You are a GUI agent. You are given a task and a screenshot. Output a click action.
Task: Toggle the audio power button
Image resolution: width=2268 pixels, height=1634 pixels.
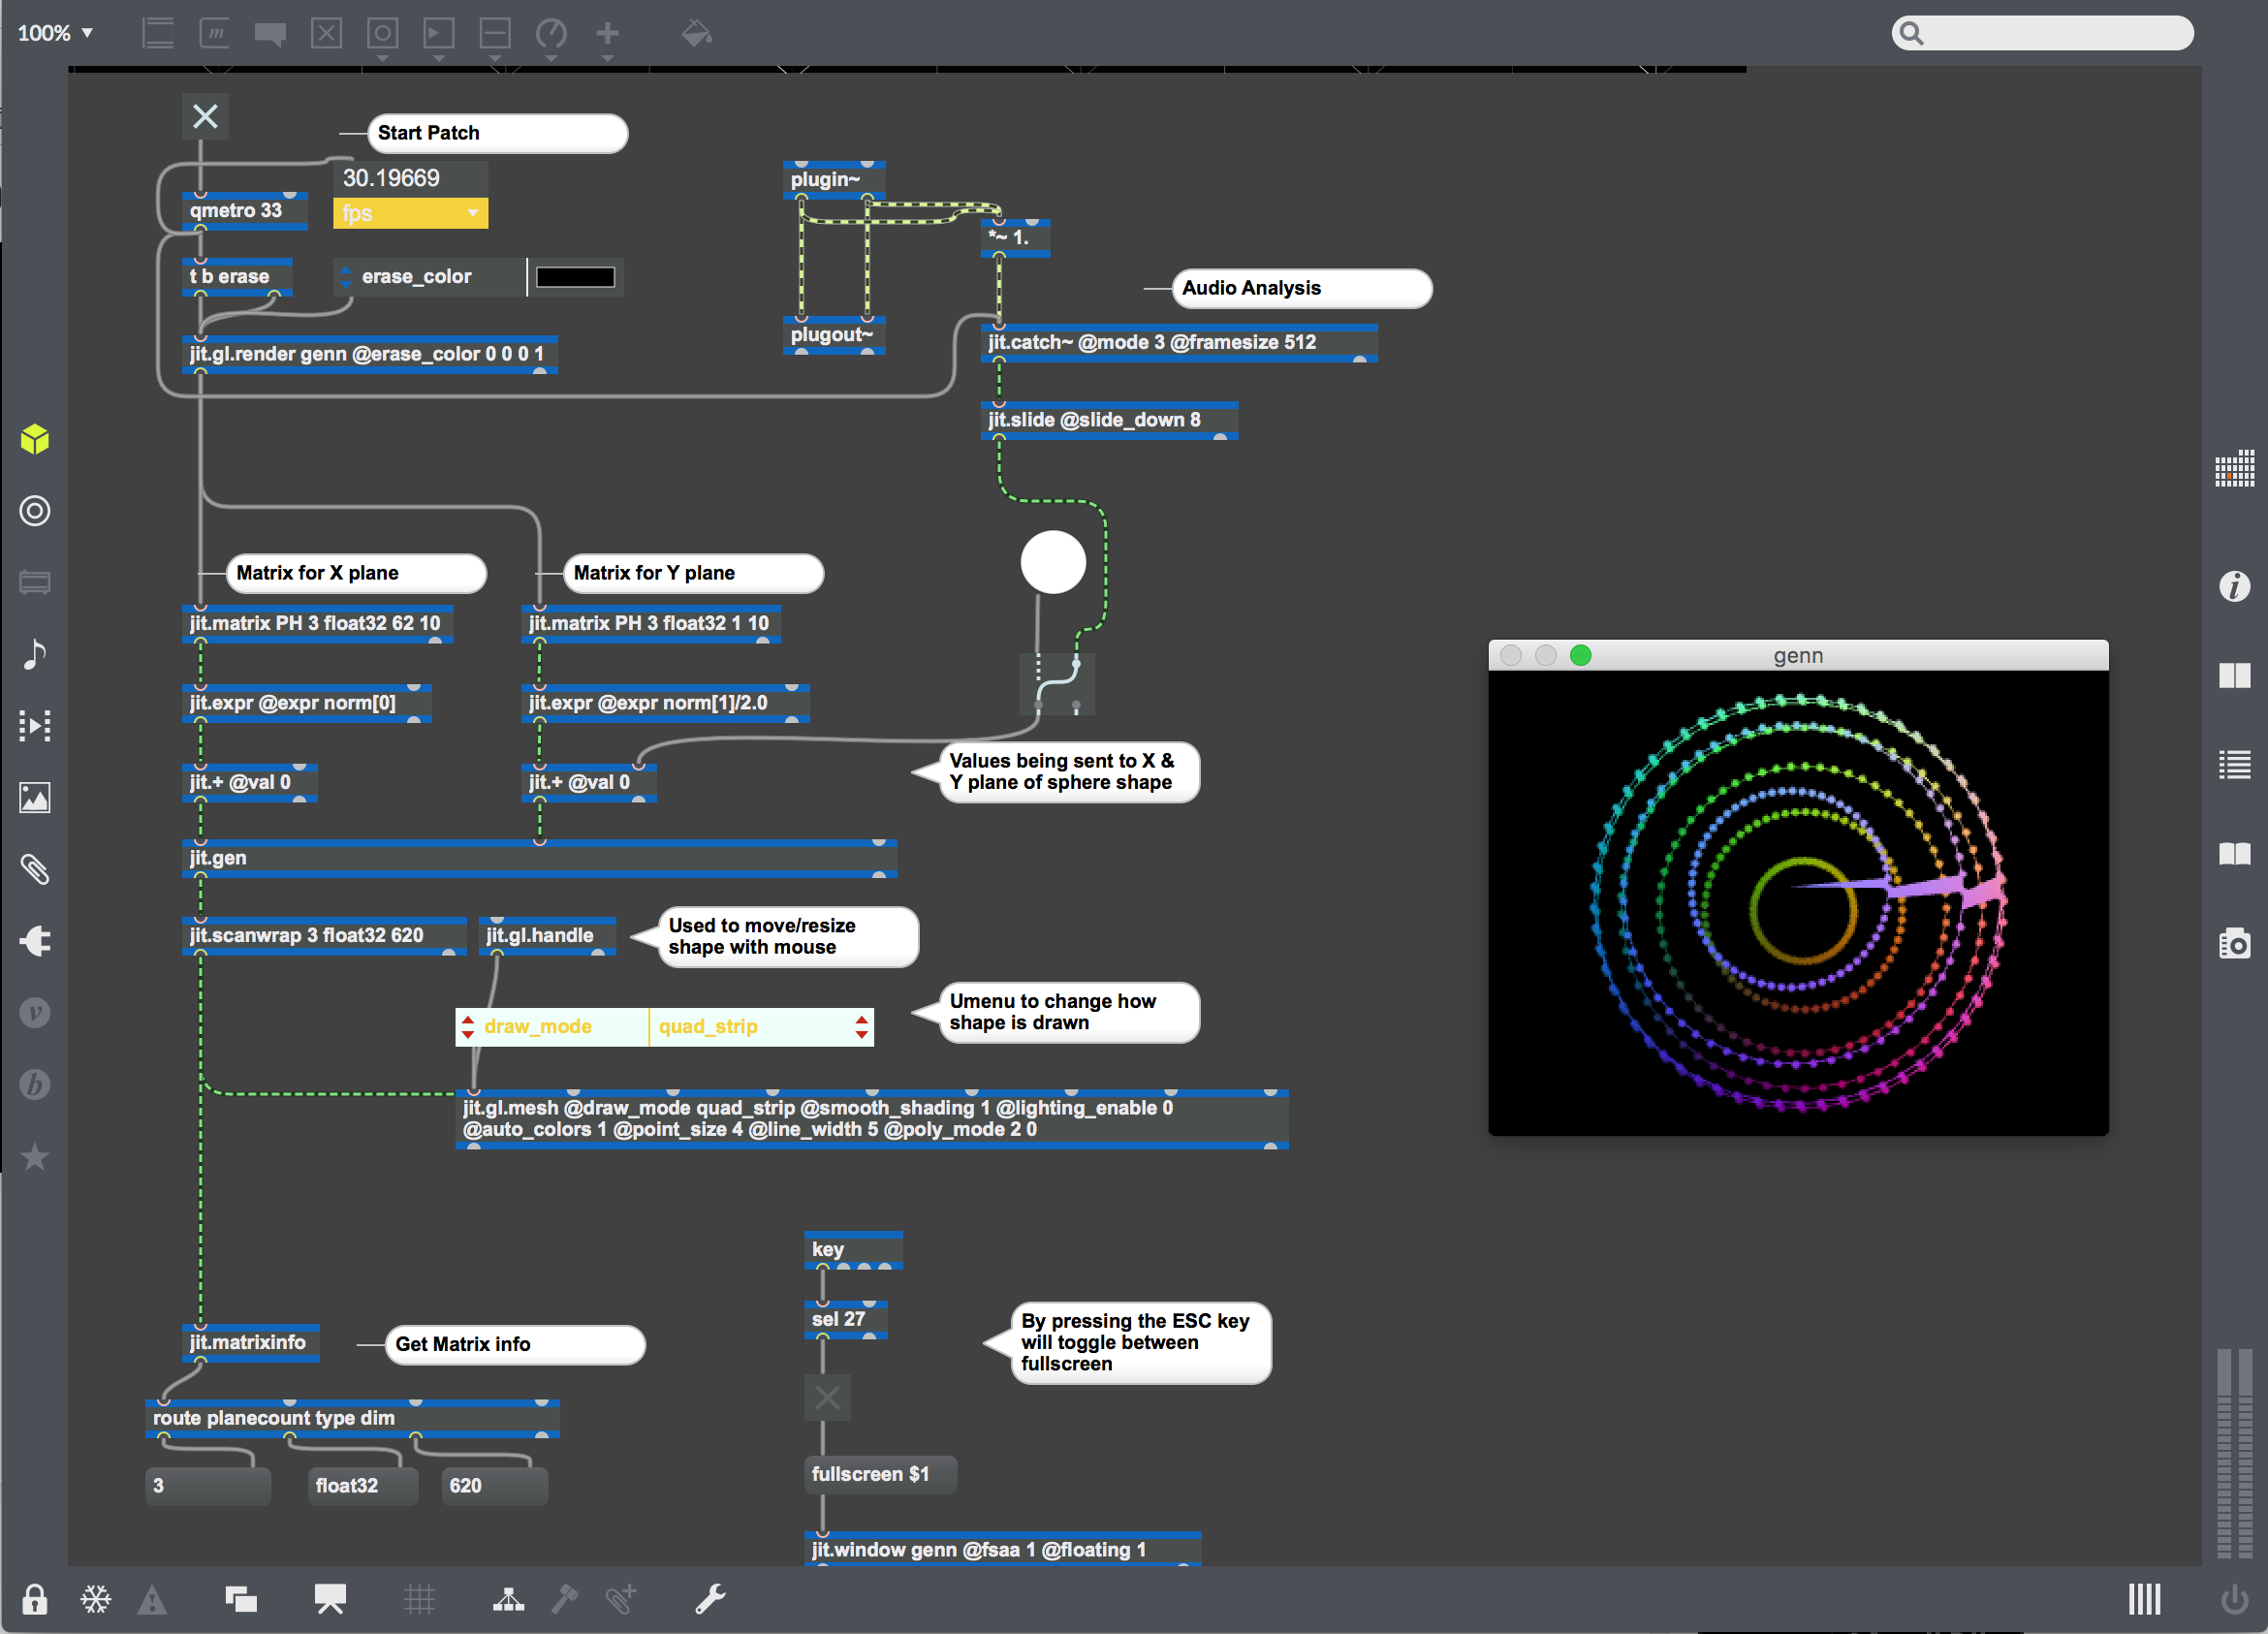[x=2234, y=1599]
